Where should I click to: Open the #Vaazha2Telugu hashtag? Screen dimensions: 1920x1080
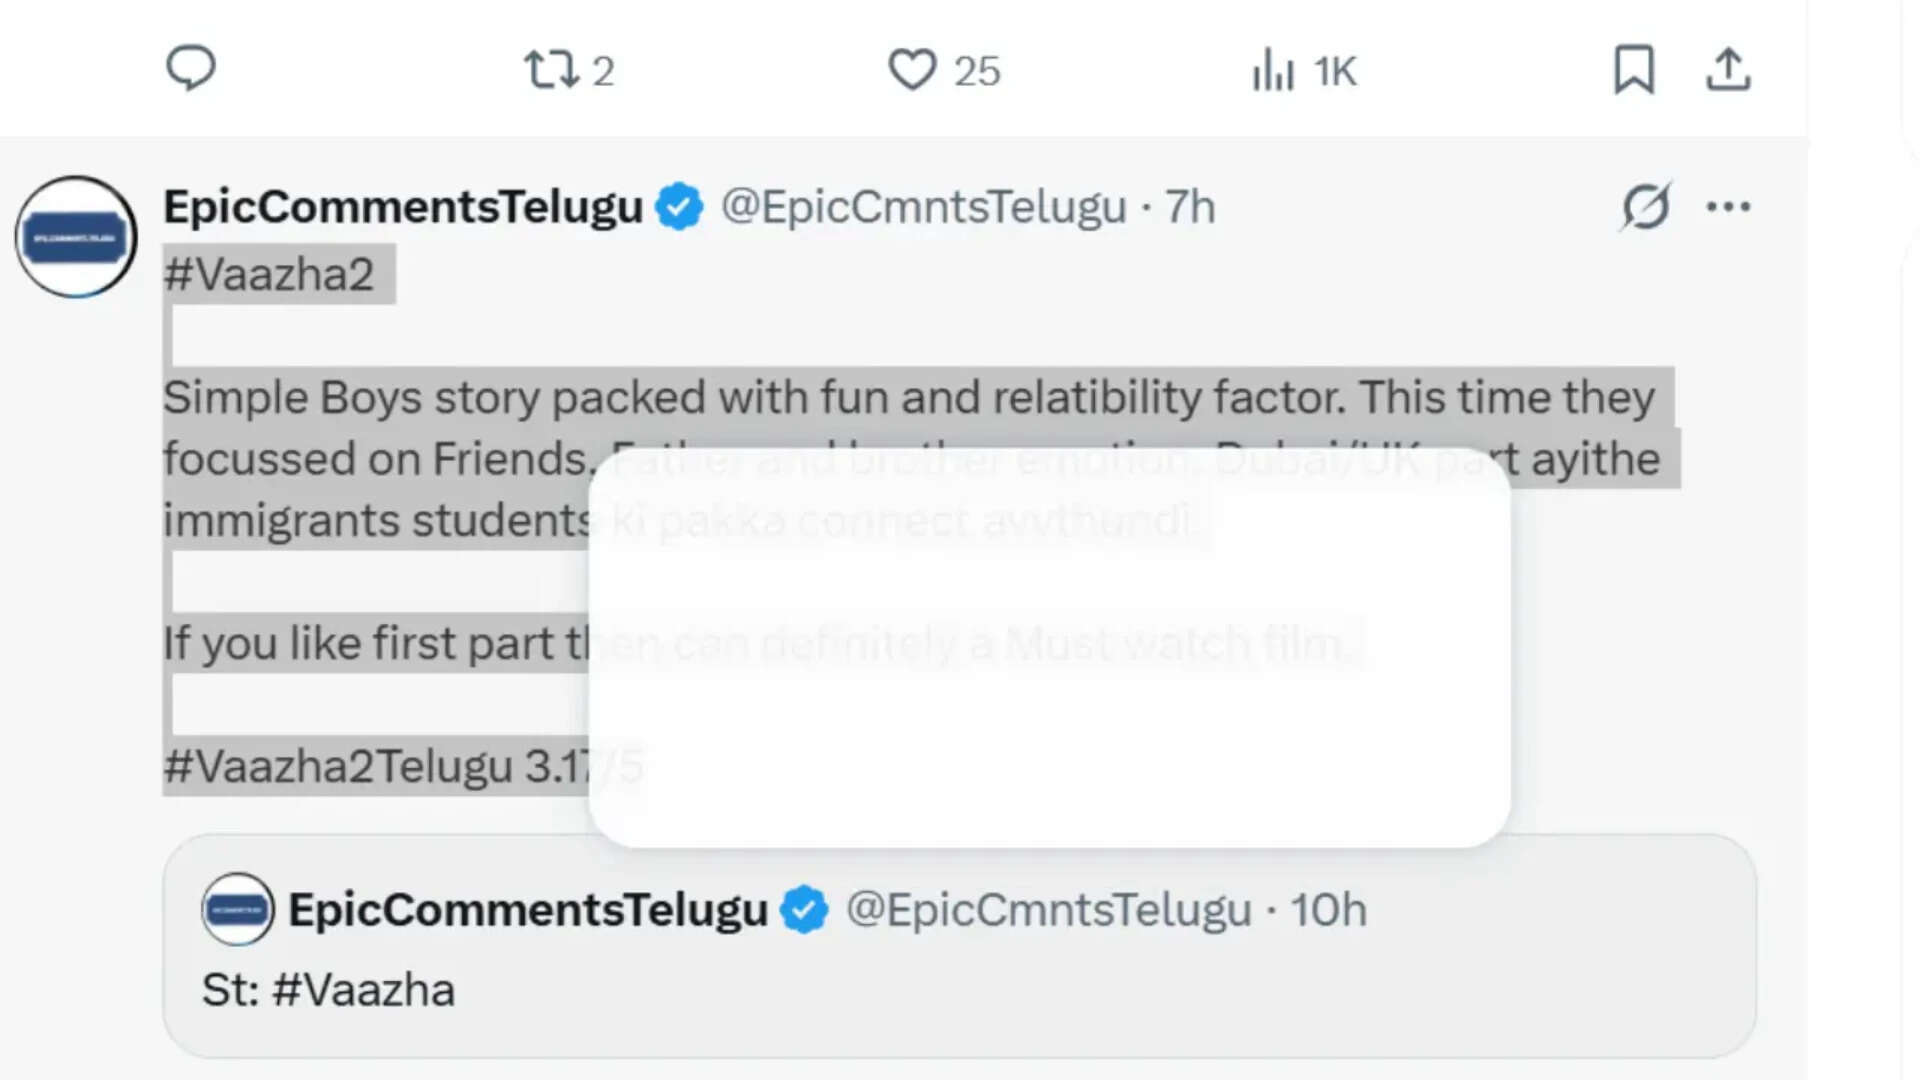click(338, 767)
